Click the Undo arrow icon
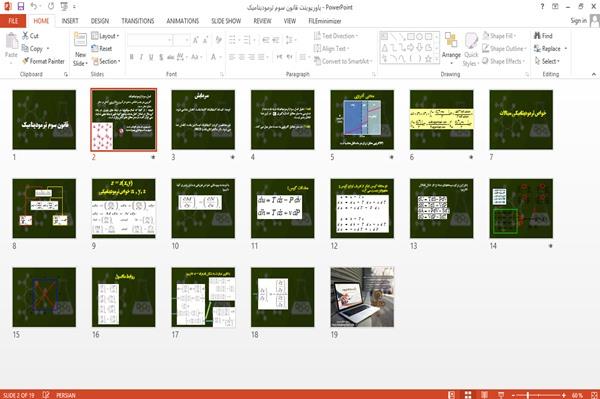 [33, 6]
